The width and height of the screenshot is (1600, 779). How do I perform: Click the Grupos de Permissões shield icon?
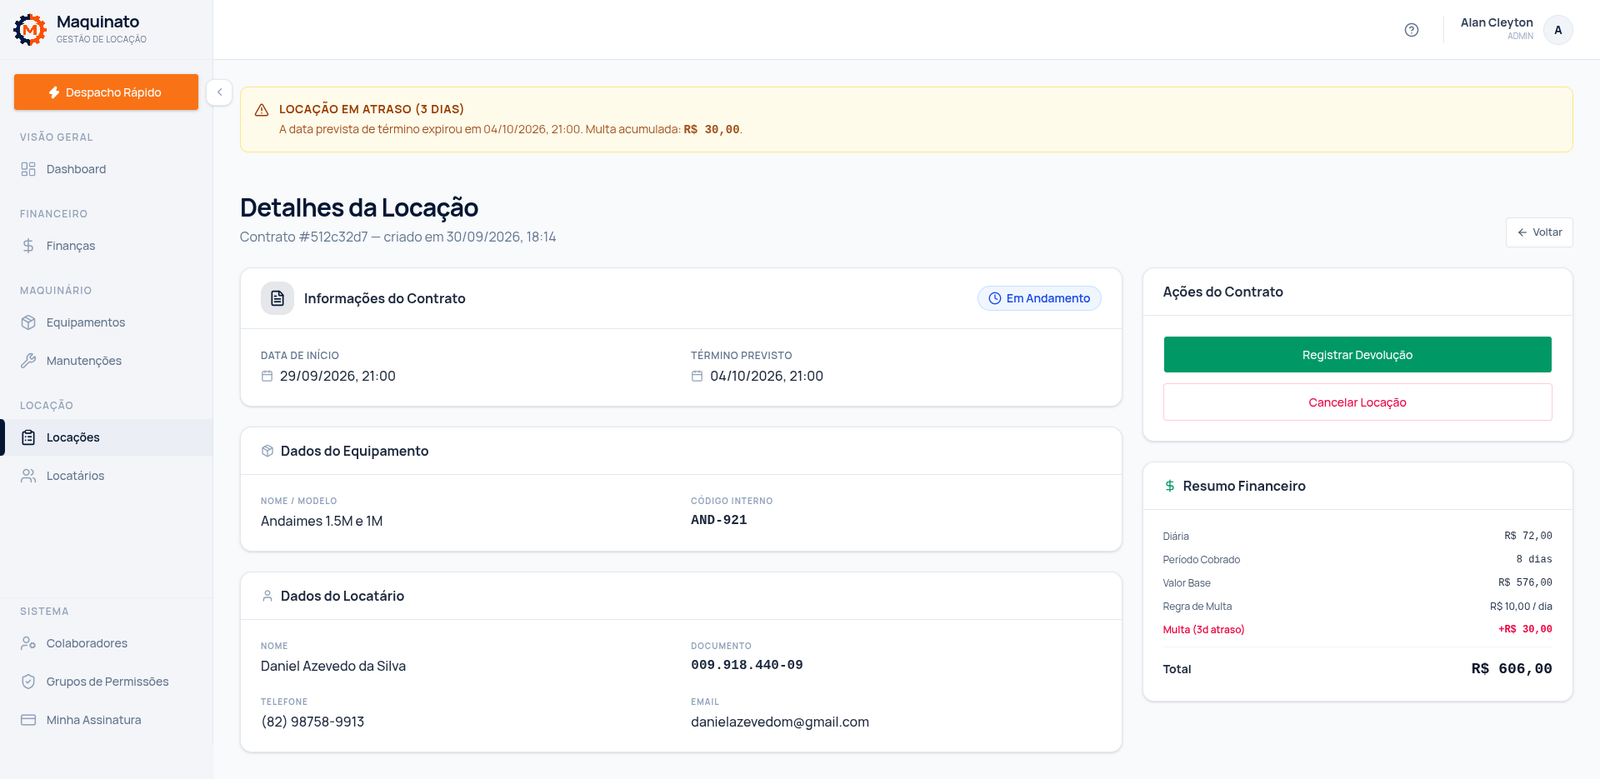[28, 682]
